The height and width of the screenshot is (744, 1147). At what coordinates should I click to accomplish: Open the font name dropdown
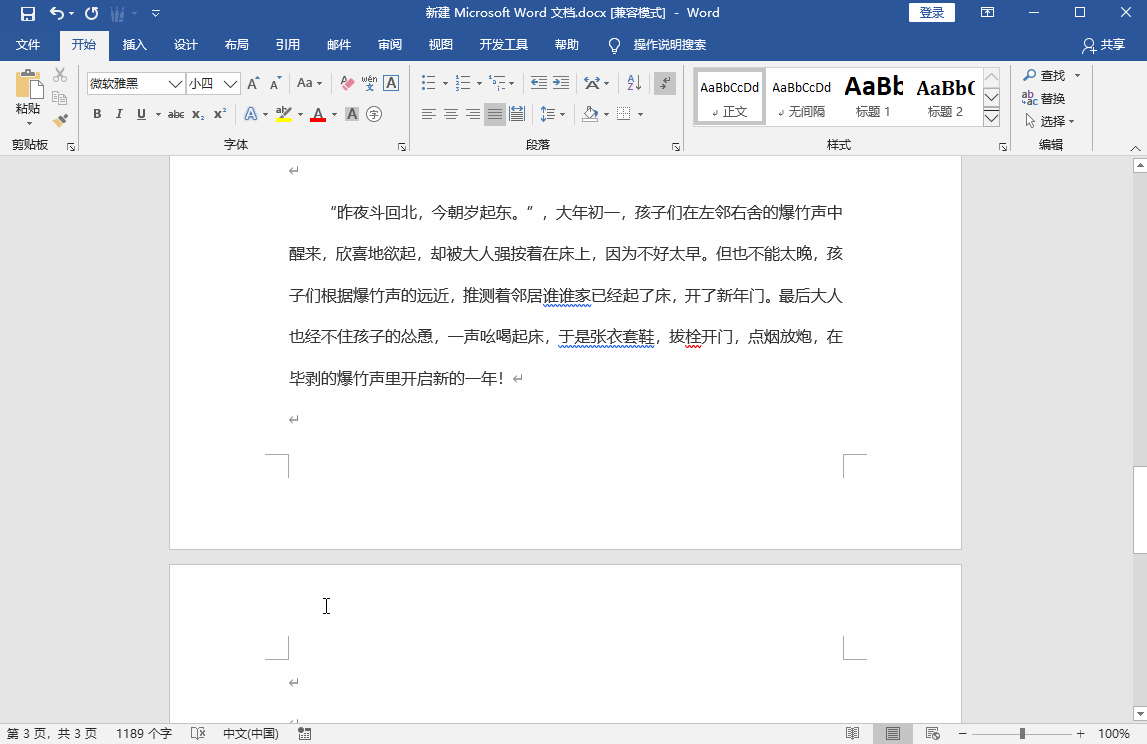pyautogui.click(x=175, y=83)
